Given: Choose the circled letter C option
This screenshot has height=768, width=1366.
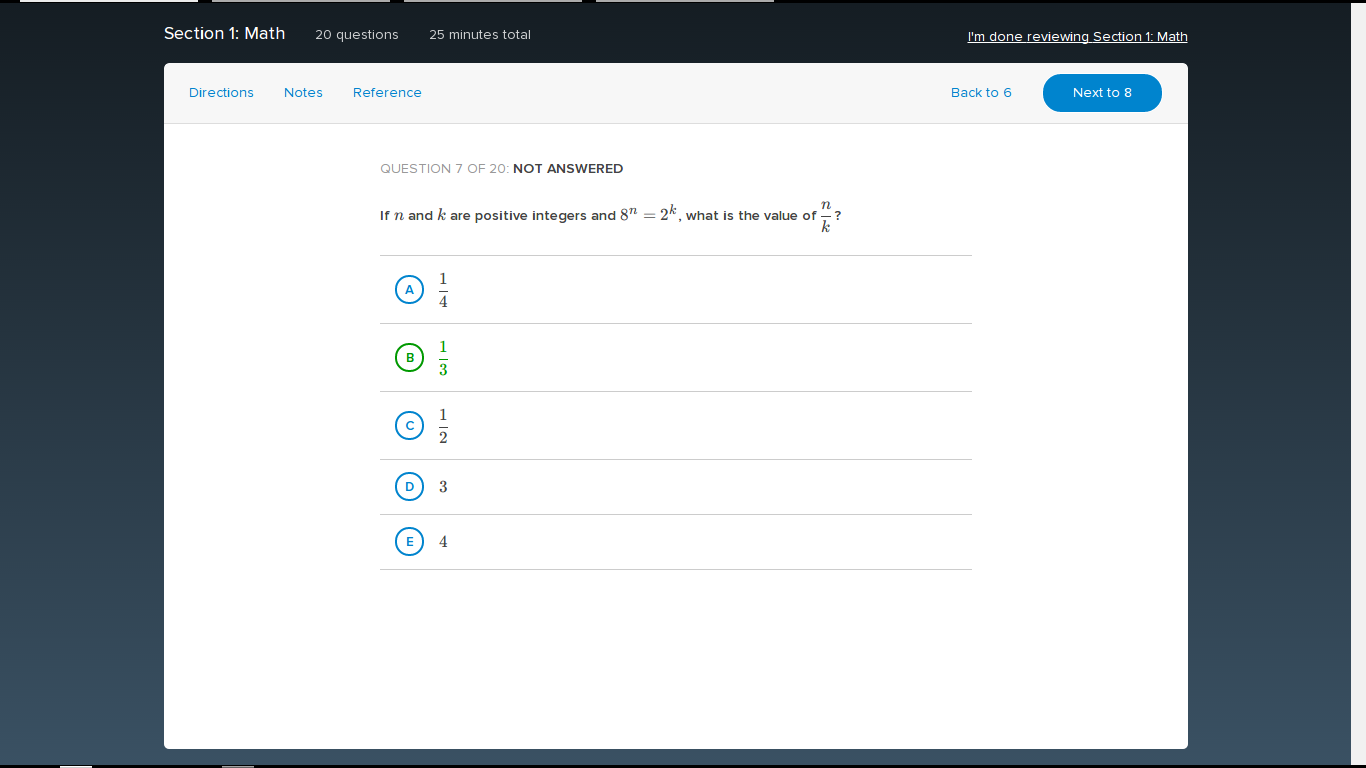Looking at the screenshot, I should 409,426.
